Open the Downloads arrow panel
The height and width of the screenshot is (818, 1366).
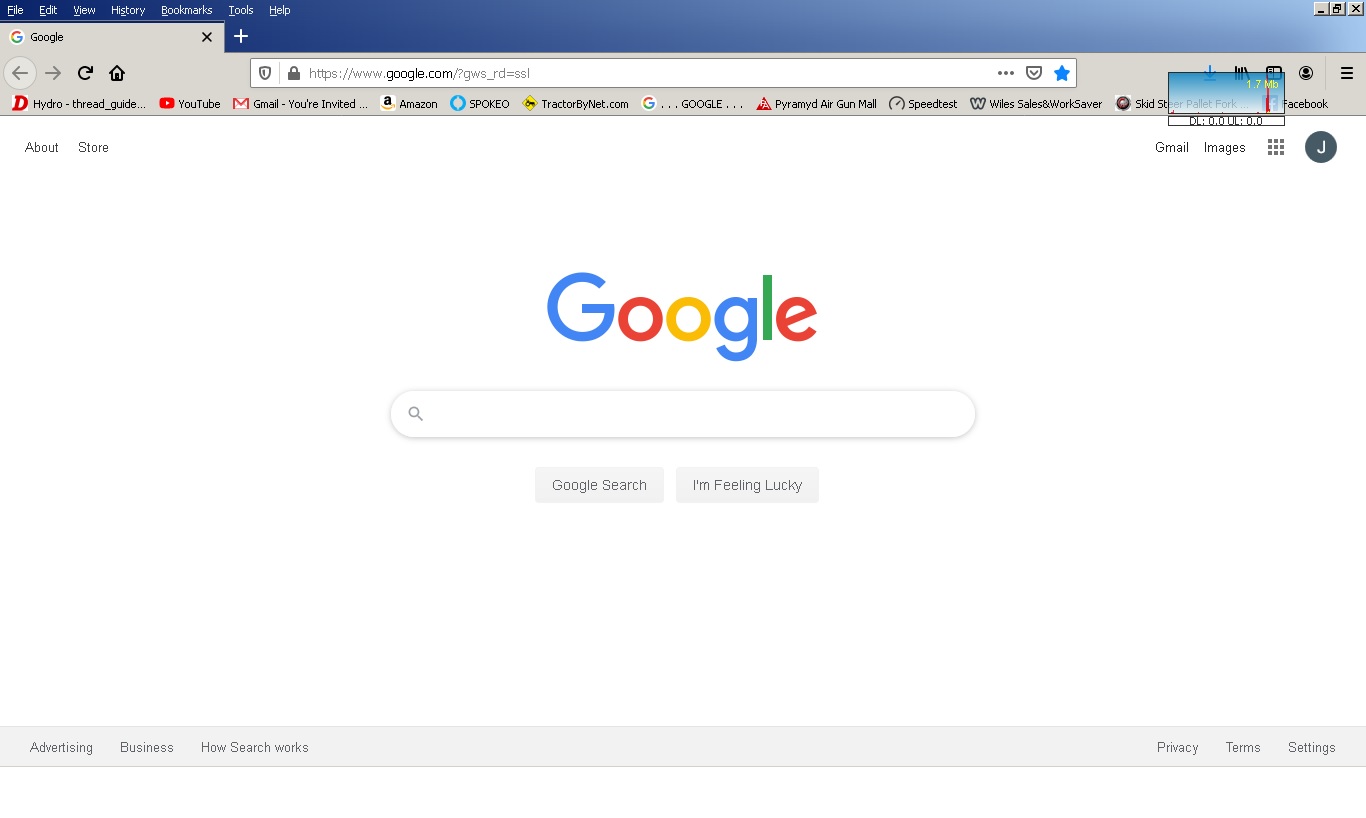pos(1210,73)
